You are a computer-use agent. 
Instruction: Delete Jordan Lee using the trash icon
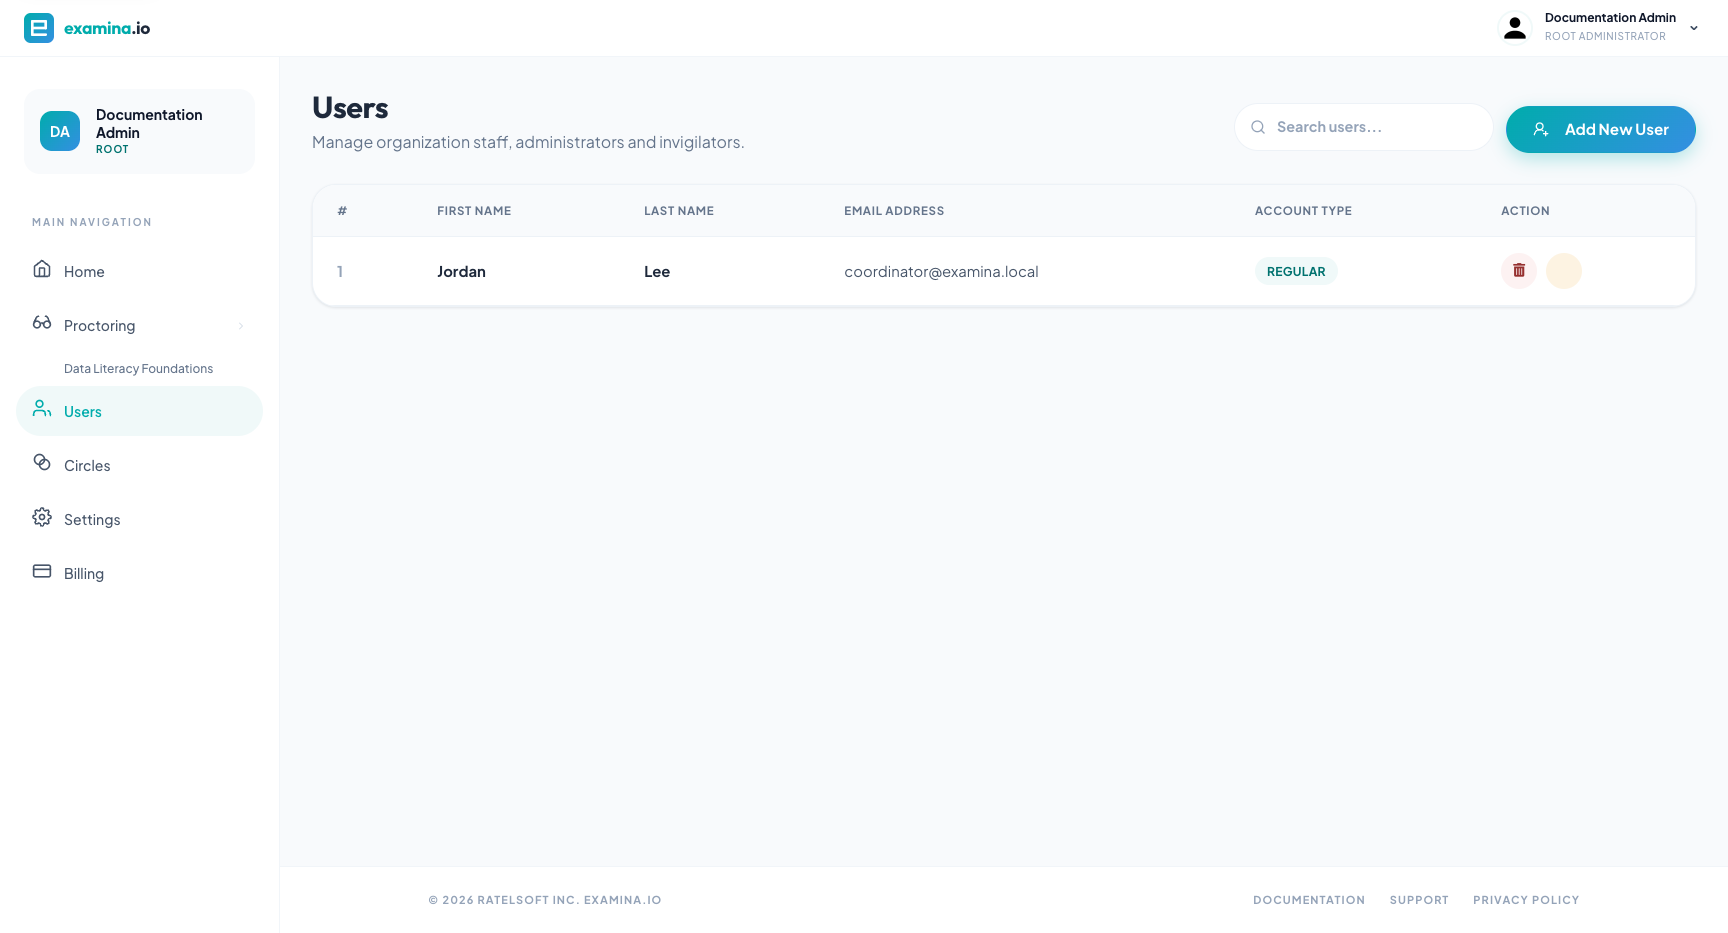pos(1519,271)
